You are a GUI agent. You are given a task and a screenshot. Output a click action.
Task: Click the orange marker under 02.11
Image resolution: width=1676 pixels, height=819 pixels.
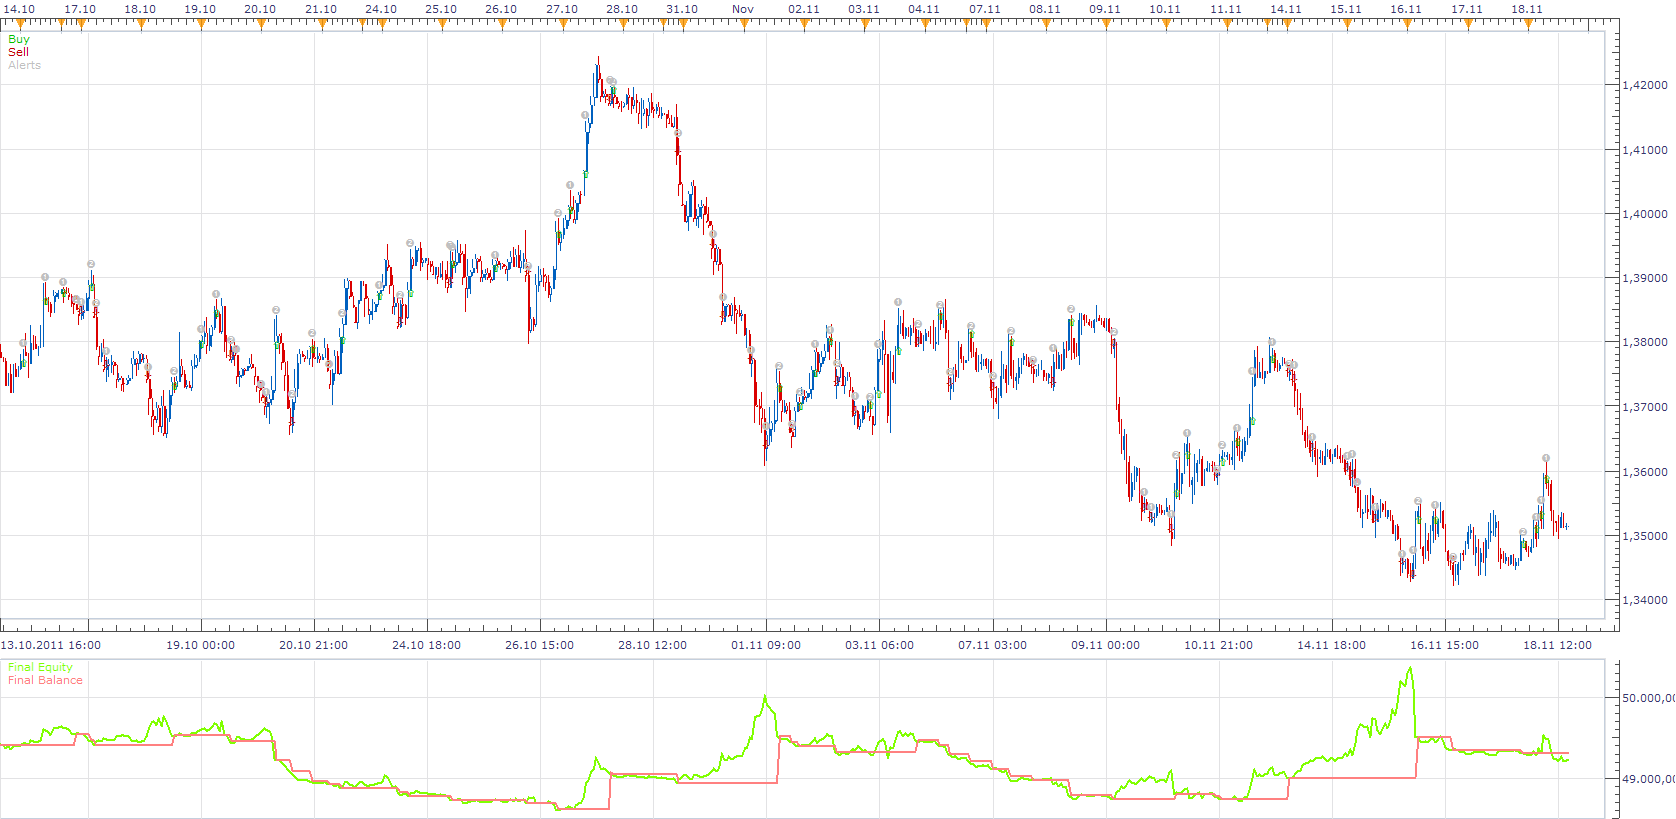coord(804,24)
